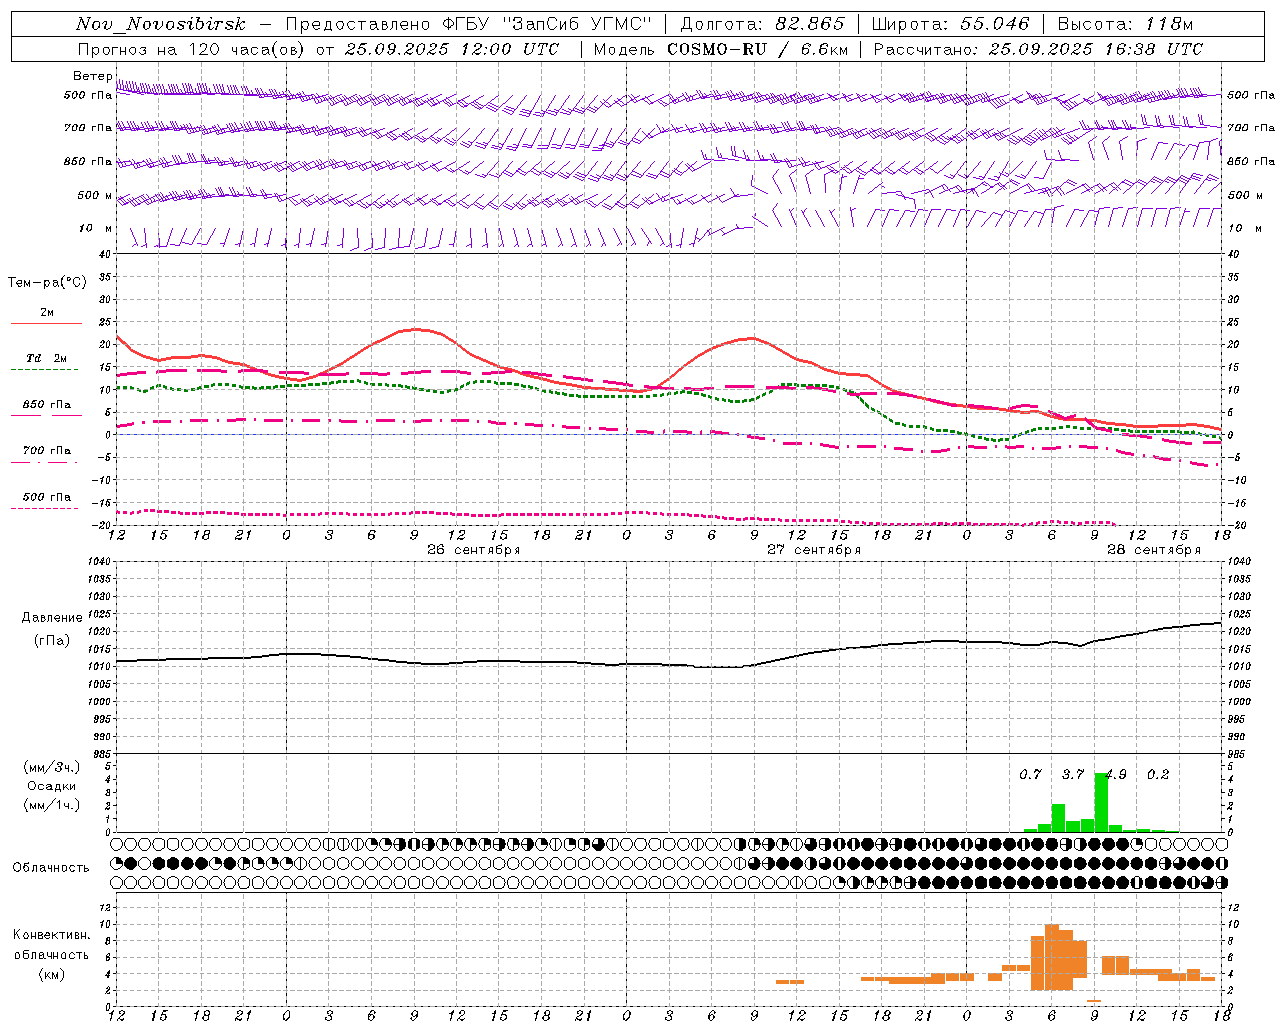Click the computed time 25.09.2025 16:38 UTC
The image size is (1280, 1024).
click(1095, 49)
